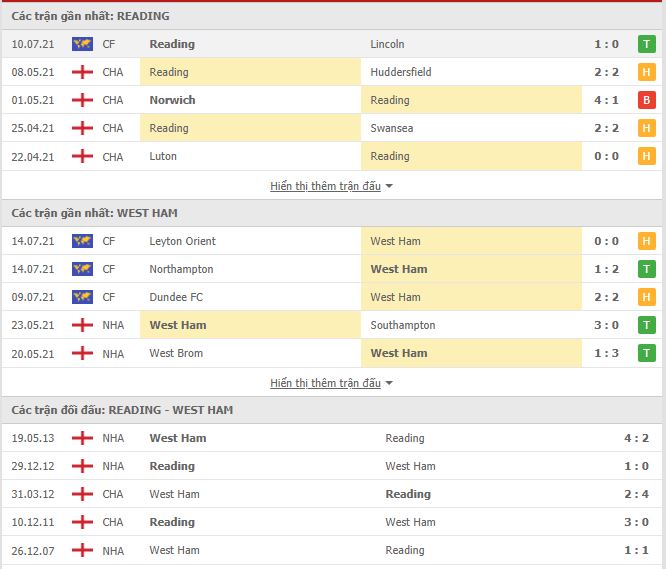Screen dimensions: 666x569
Task: Click orange H badge for Reading-Swansea
Action: 646,128
